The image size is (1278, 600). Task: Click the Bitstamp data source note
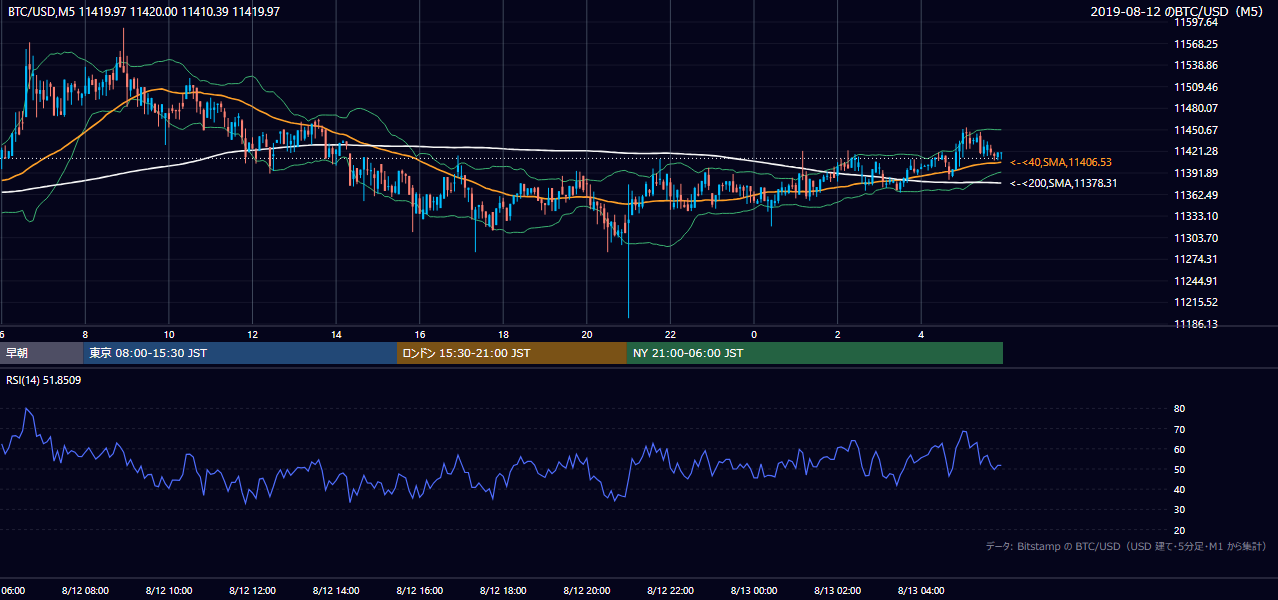coord(1126,547)
